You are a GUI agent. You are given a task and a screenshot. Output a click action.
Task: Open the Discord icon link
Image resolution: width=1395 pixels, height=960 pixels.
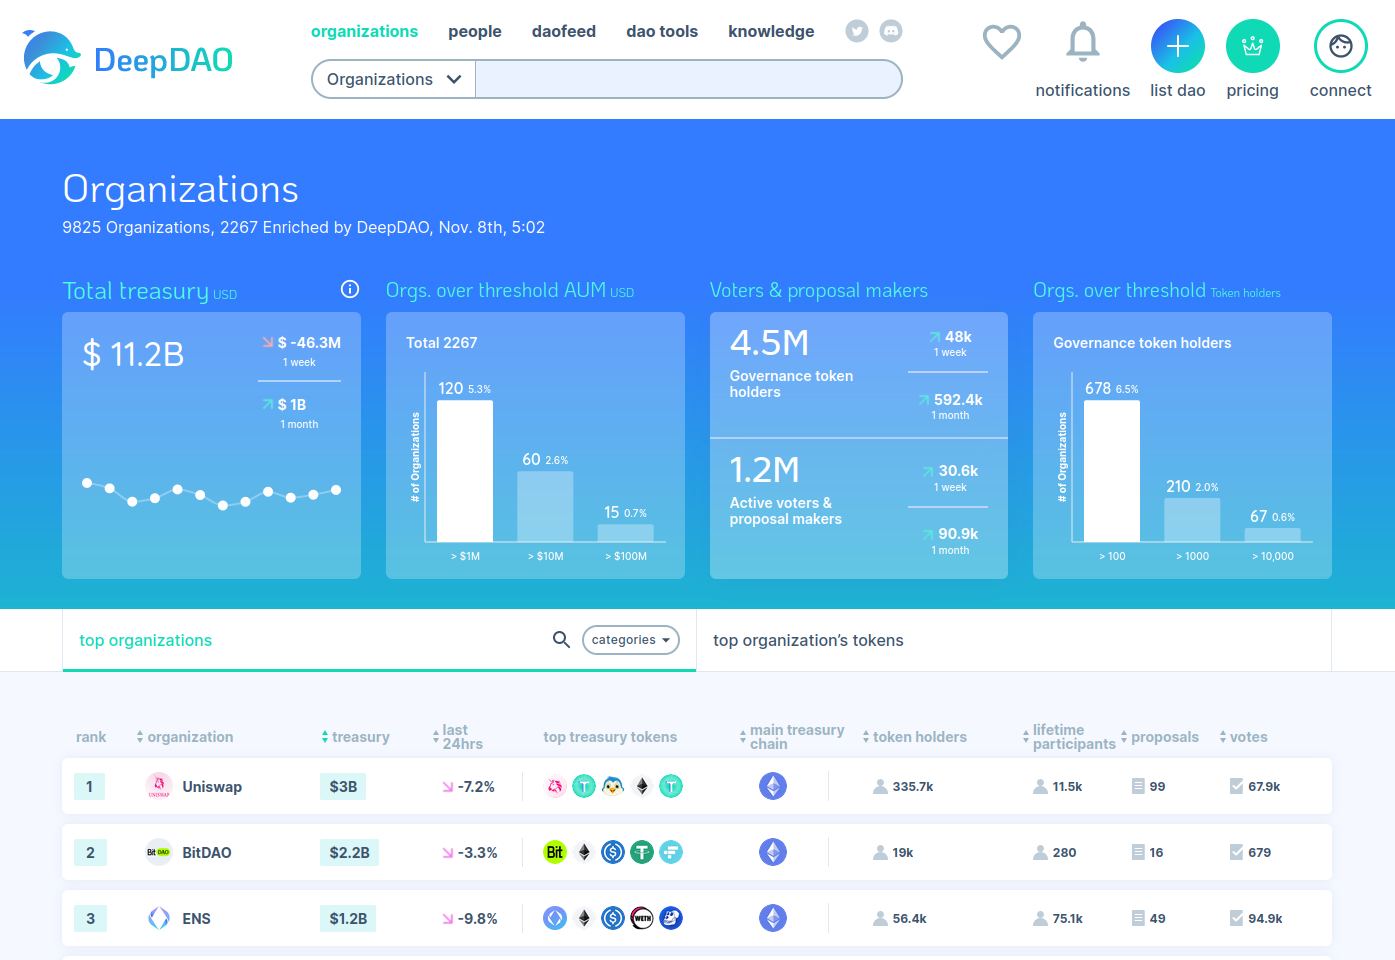891,31
